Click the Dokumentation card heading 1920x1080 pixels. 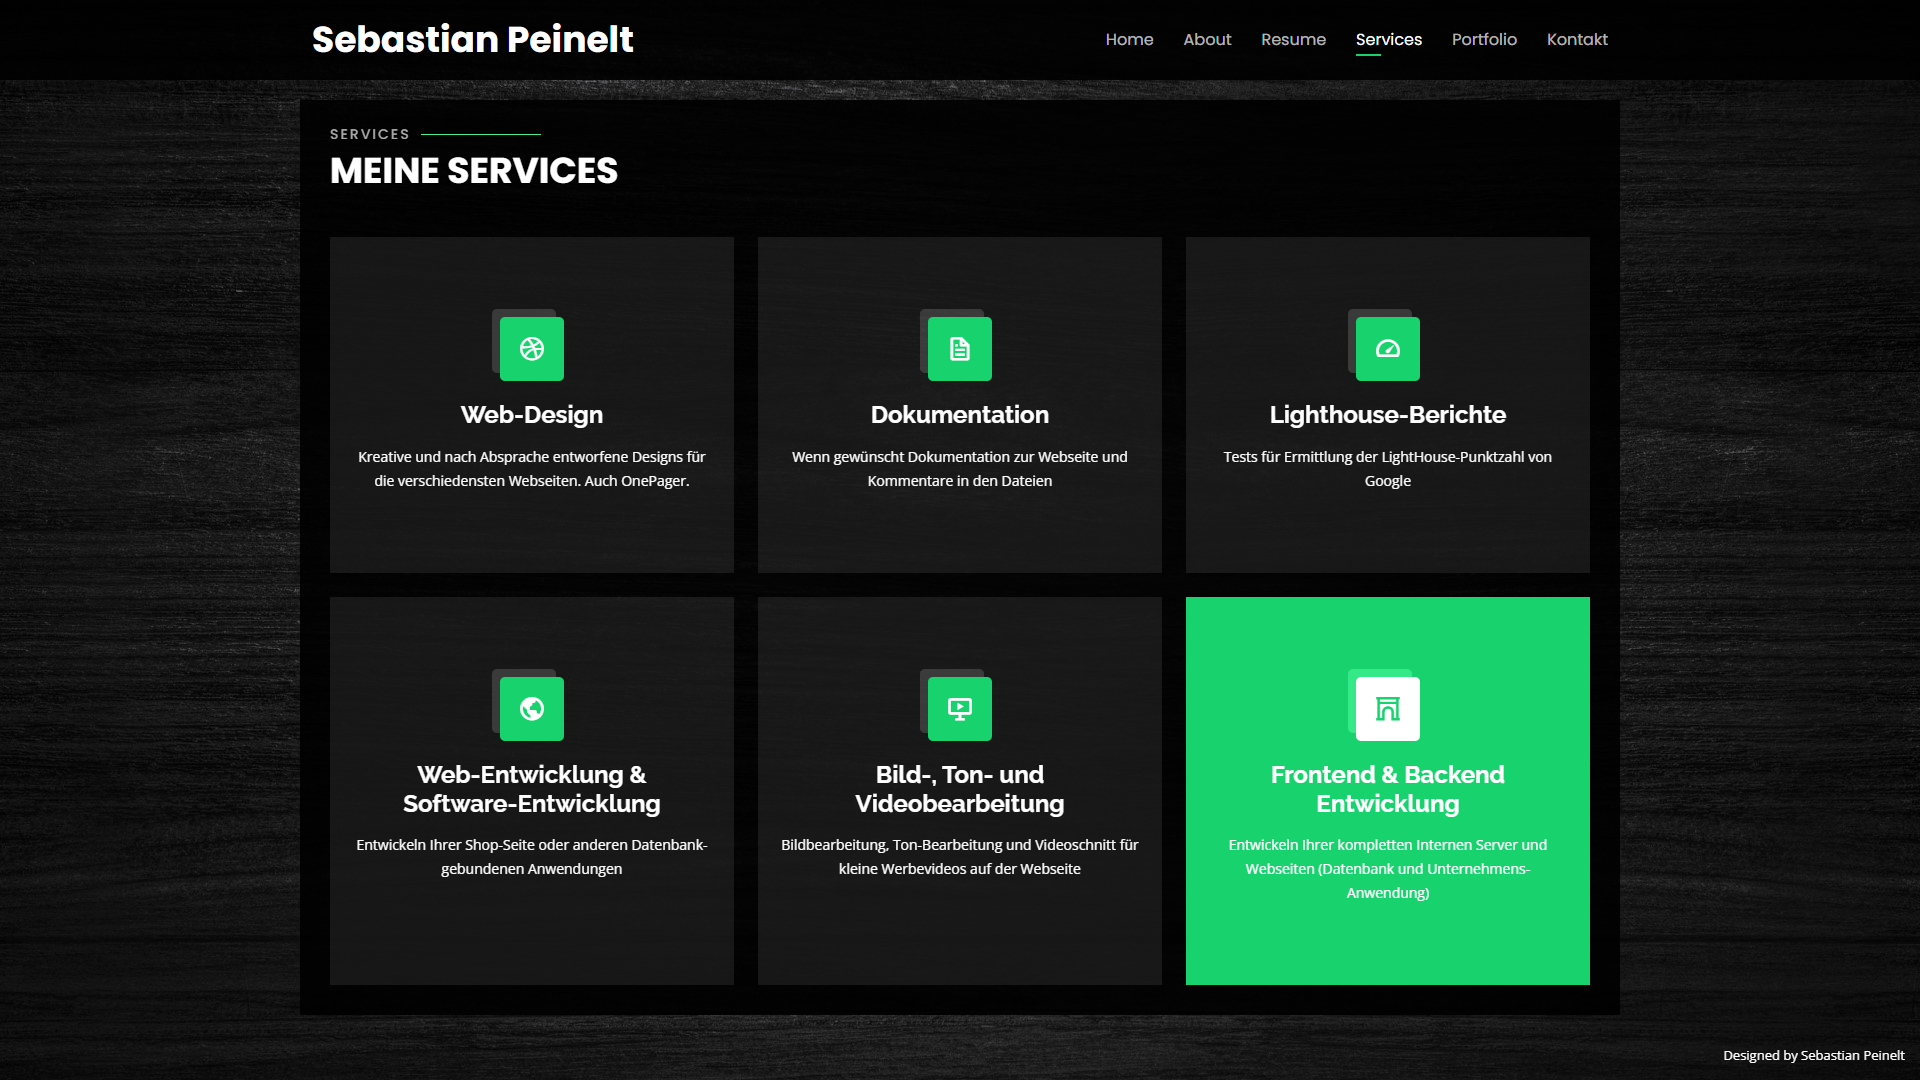pyautogui.click(x=960, y=414)
